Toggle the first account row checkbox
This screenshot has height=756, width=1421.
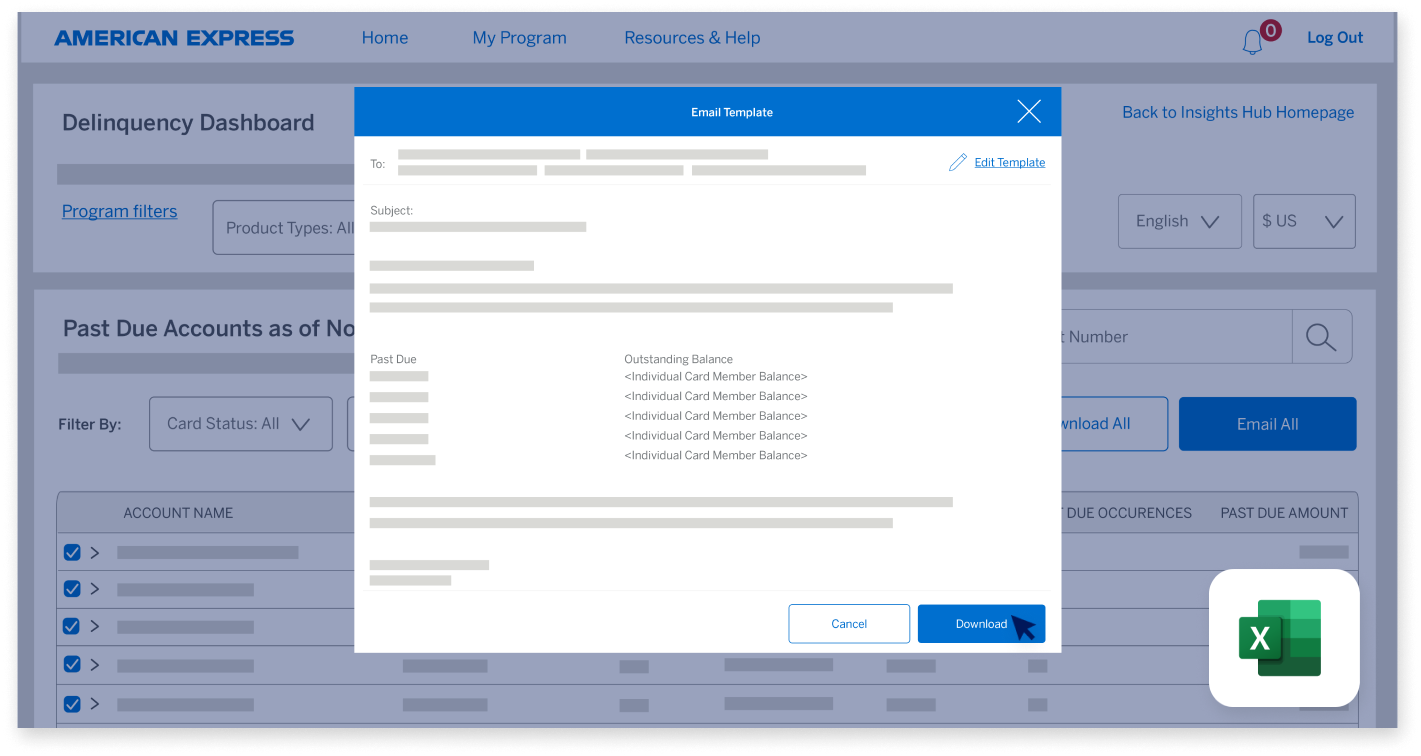click(x=72, y=552)
